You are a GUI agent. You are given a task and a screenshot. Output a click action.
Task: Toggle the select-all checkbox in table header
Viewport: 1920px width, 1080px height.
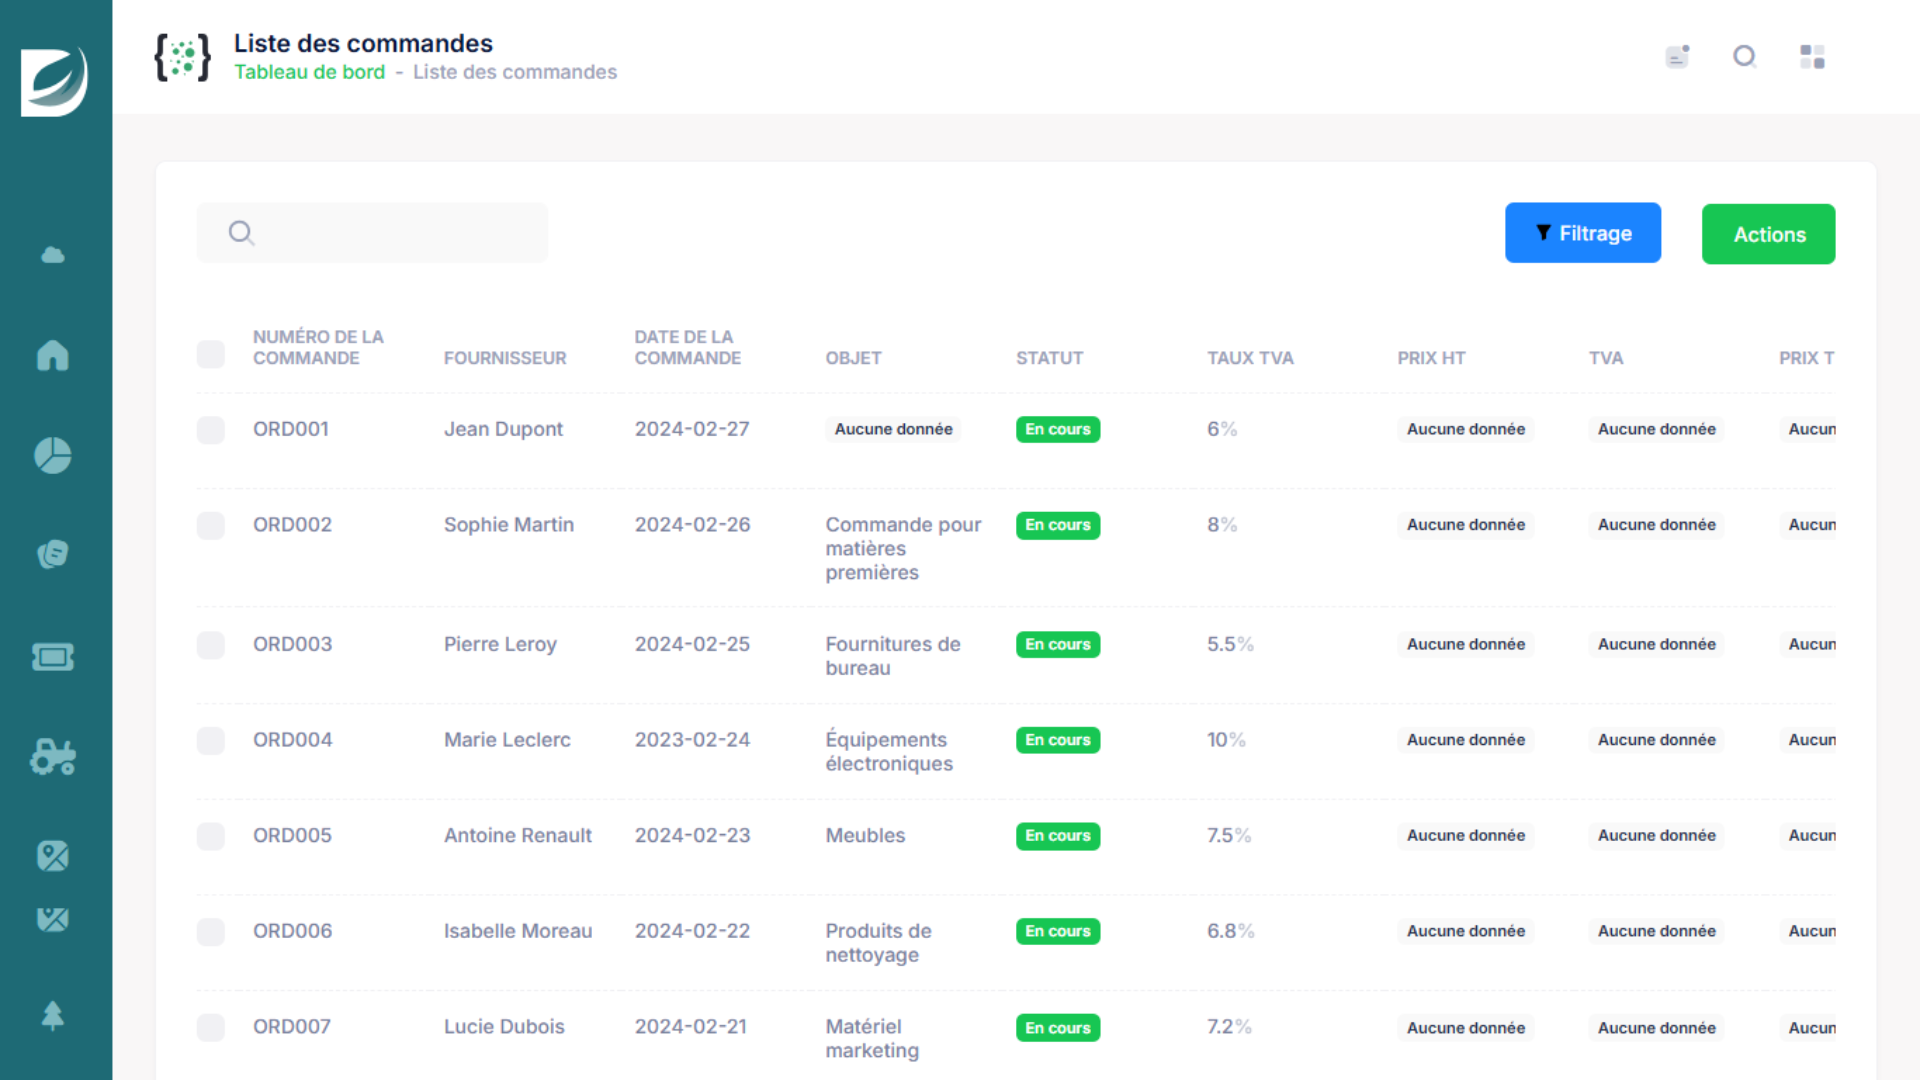coord(211,354)
